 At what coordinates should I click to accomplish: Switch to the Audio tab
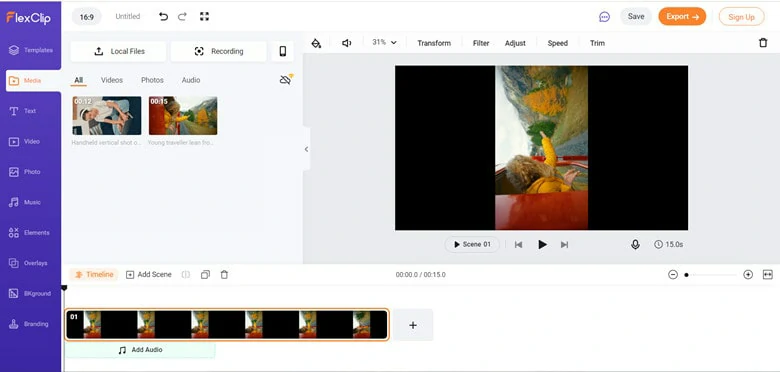191,80
